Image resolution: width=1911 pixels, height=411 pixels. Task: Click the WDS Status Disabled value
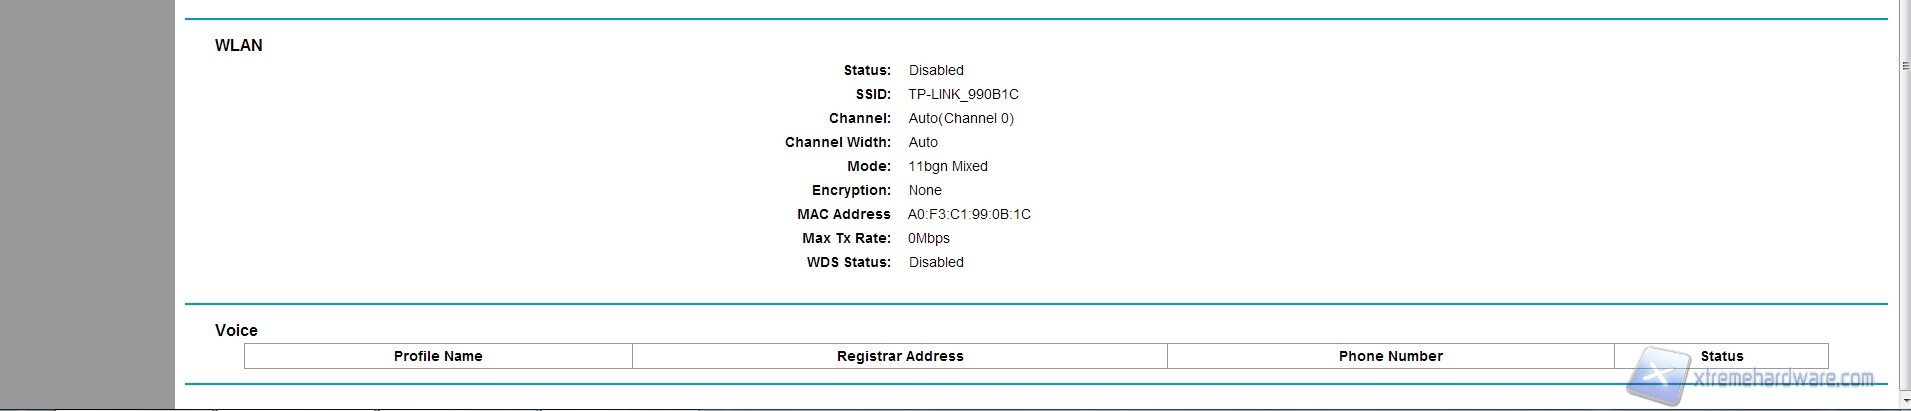coord(936,263)
